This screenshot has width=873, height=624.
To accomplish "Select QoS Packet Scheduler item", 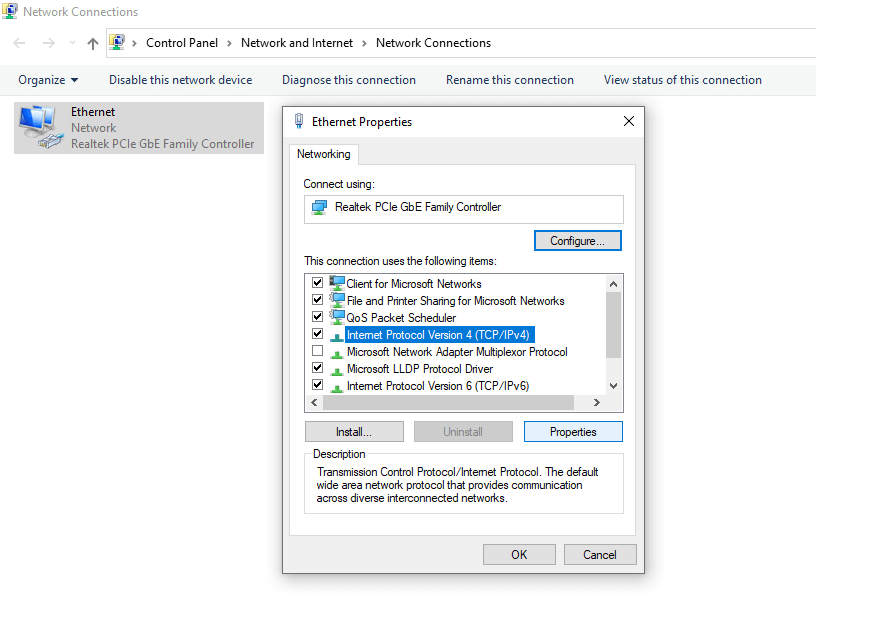I will (x=401, y=318).
